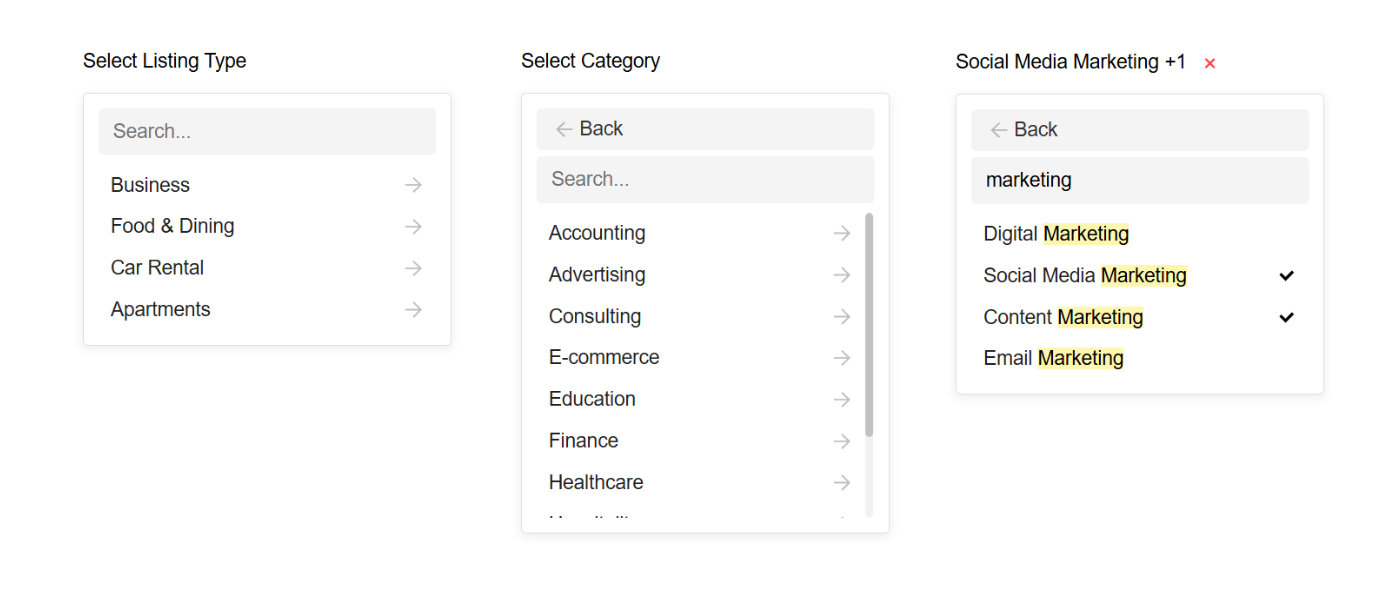Expand the E-commerce category
The image size is (1394, 613).
604,358
